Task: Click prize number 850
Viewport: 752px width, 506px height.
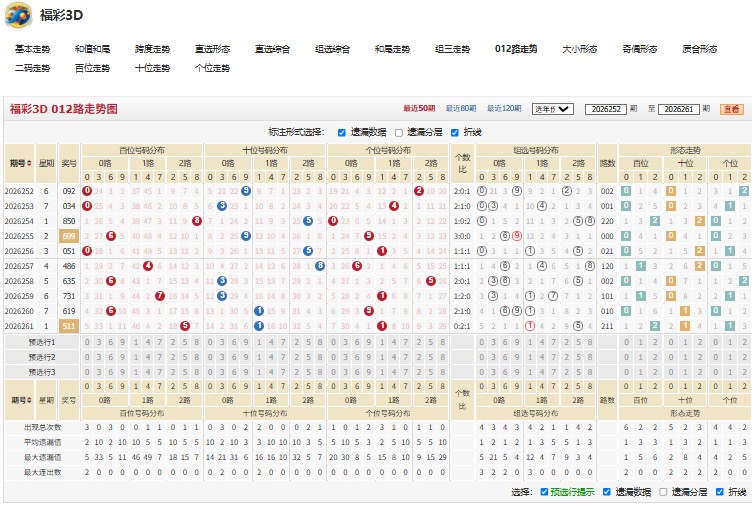Action: click(x=69, y=221)
